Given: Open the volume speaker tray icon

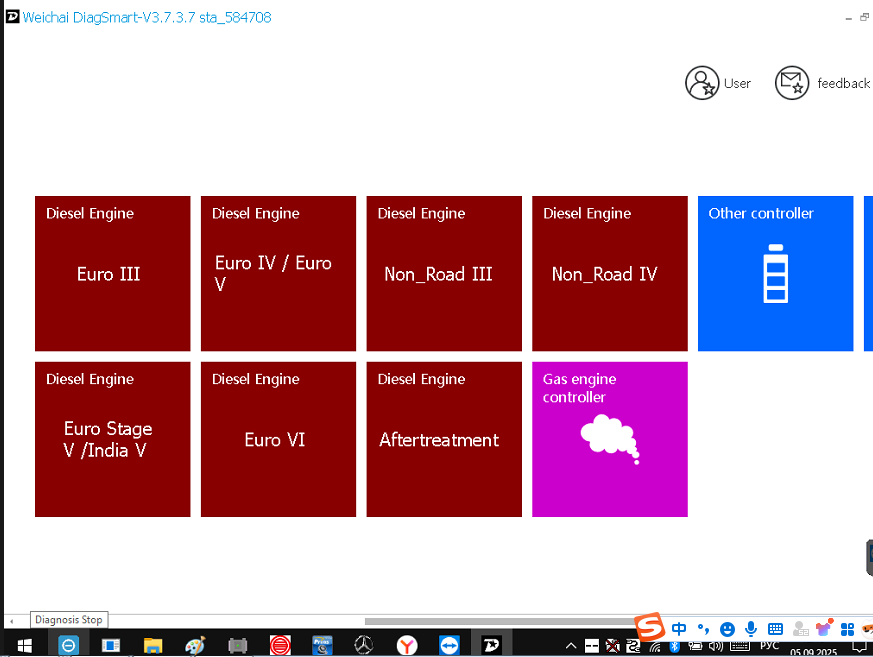Looking at the screenshot, I should (715, 646).
